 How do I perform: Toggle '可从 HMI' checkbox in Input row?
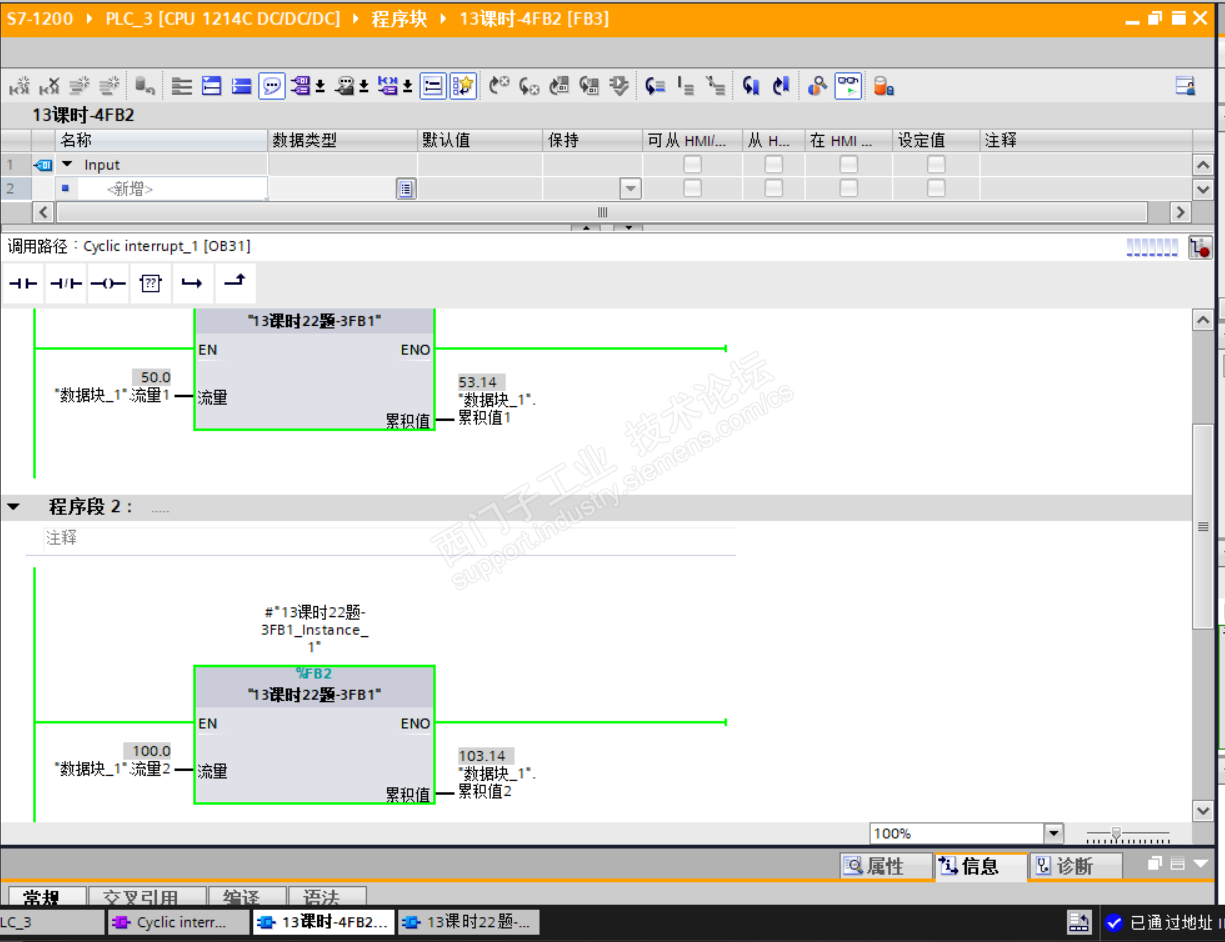tap(692, 164)
